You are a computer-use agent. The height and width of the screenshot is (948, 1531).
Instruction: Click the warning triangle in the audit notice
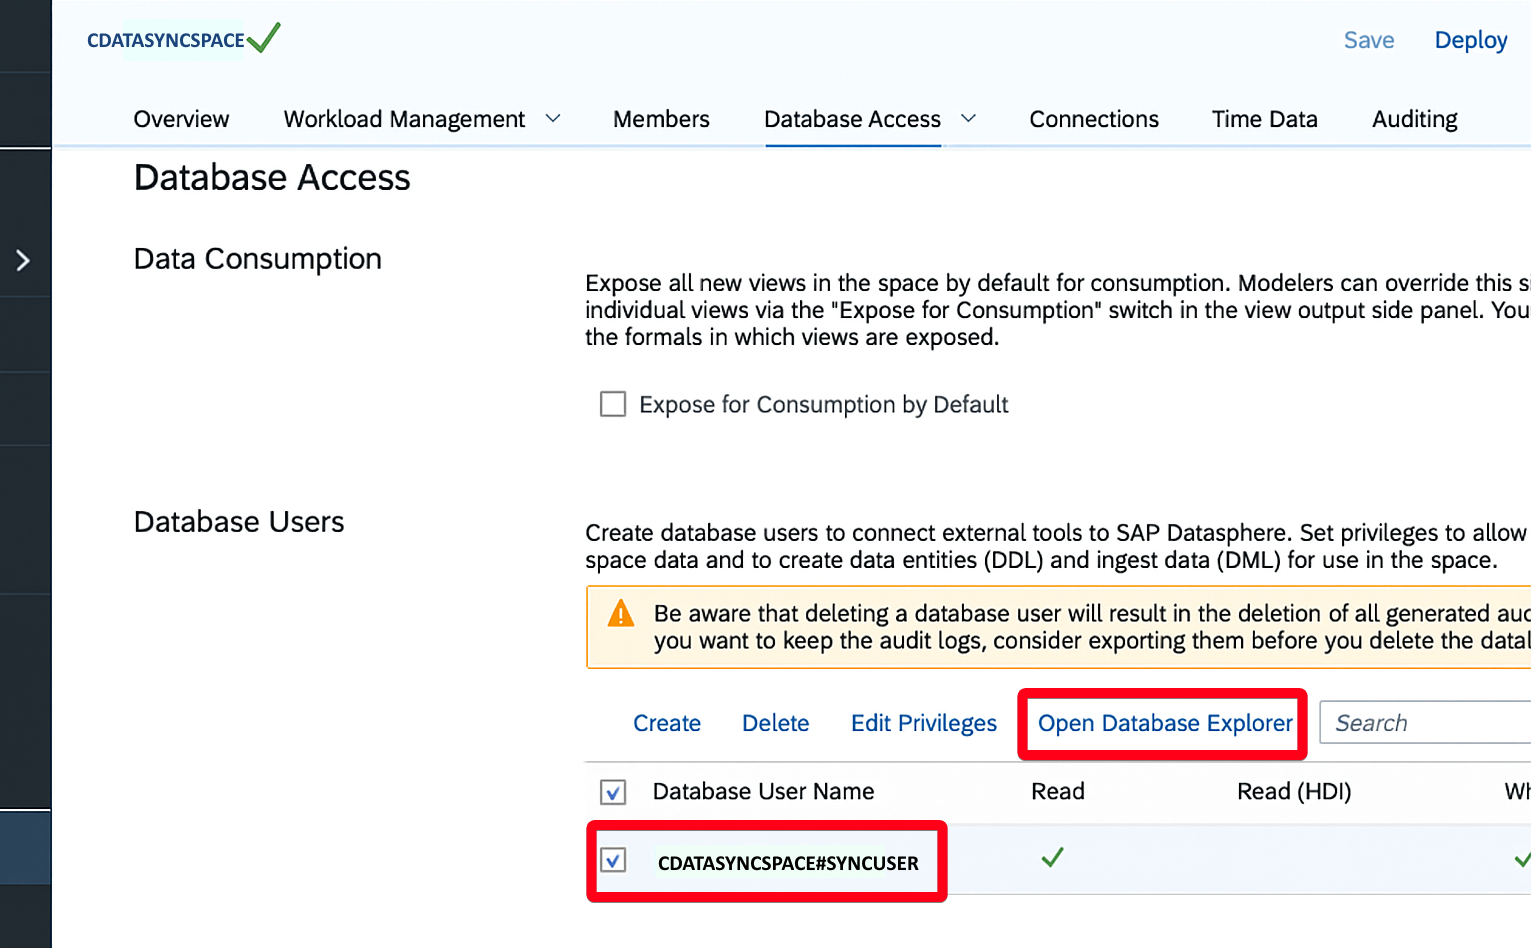620,615
